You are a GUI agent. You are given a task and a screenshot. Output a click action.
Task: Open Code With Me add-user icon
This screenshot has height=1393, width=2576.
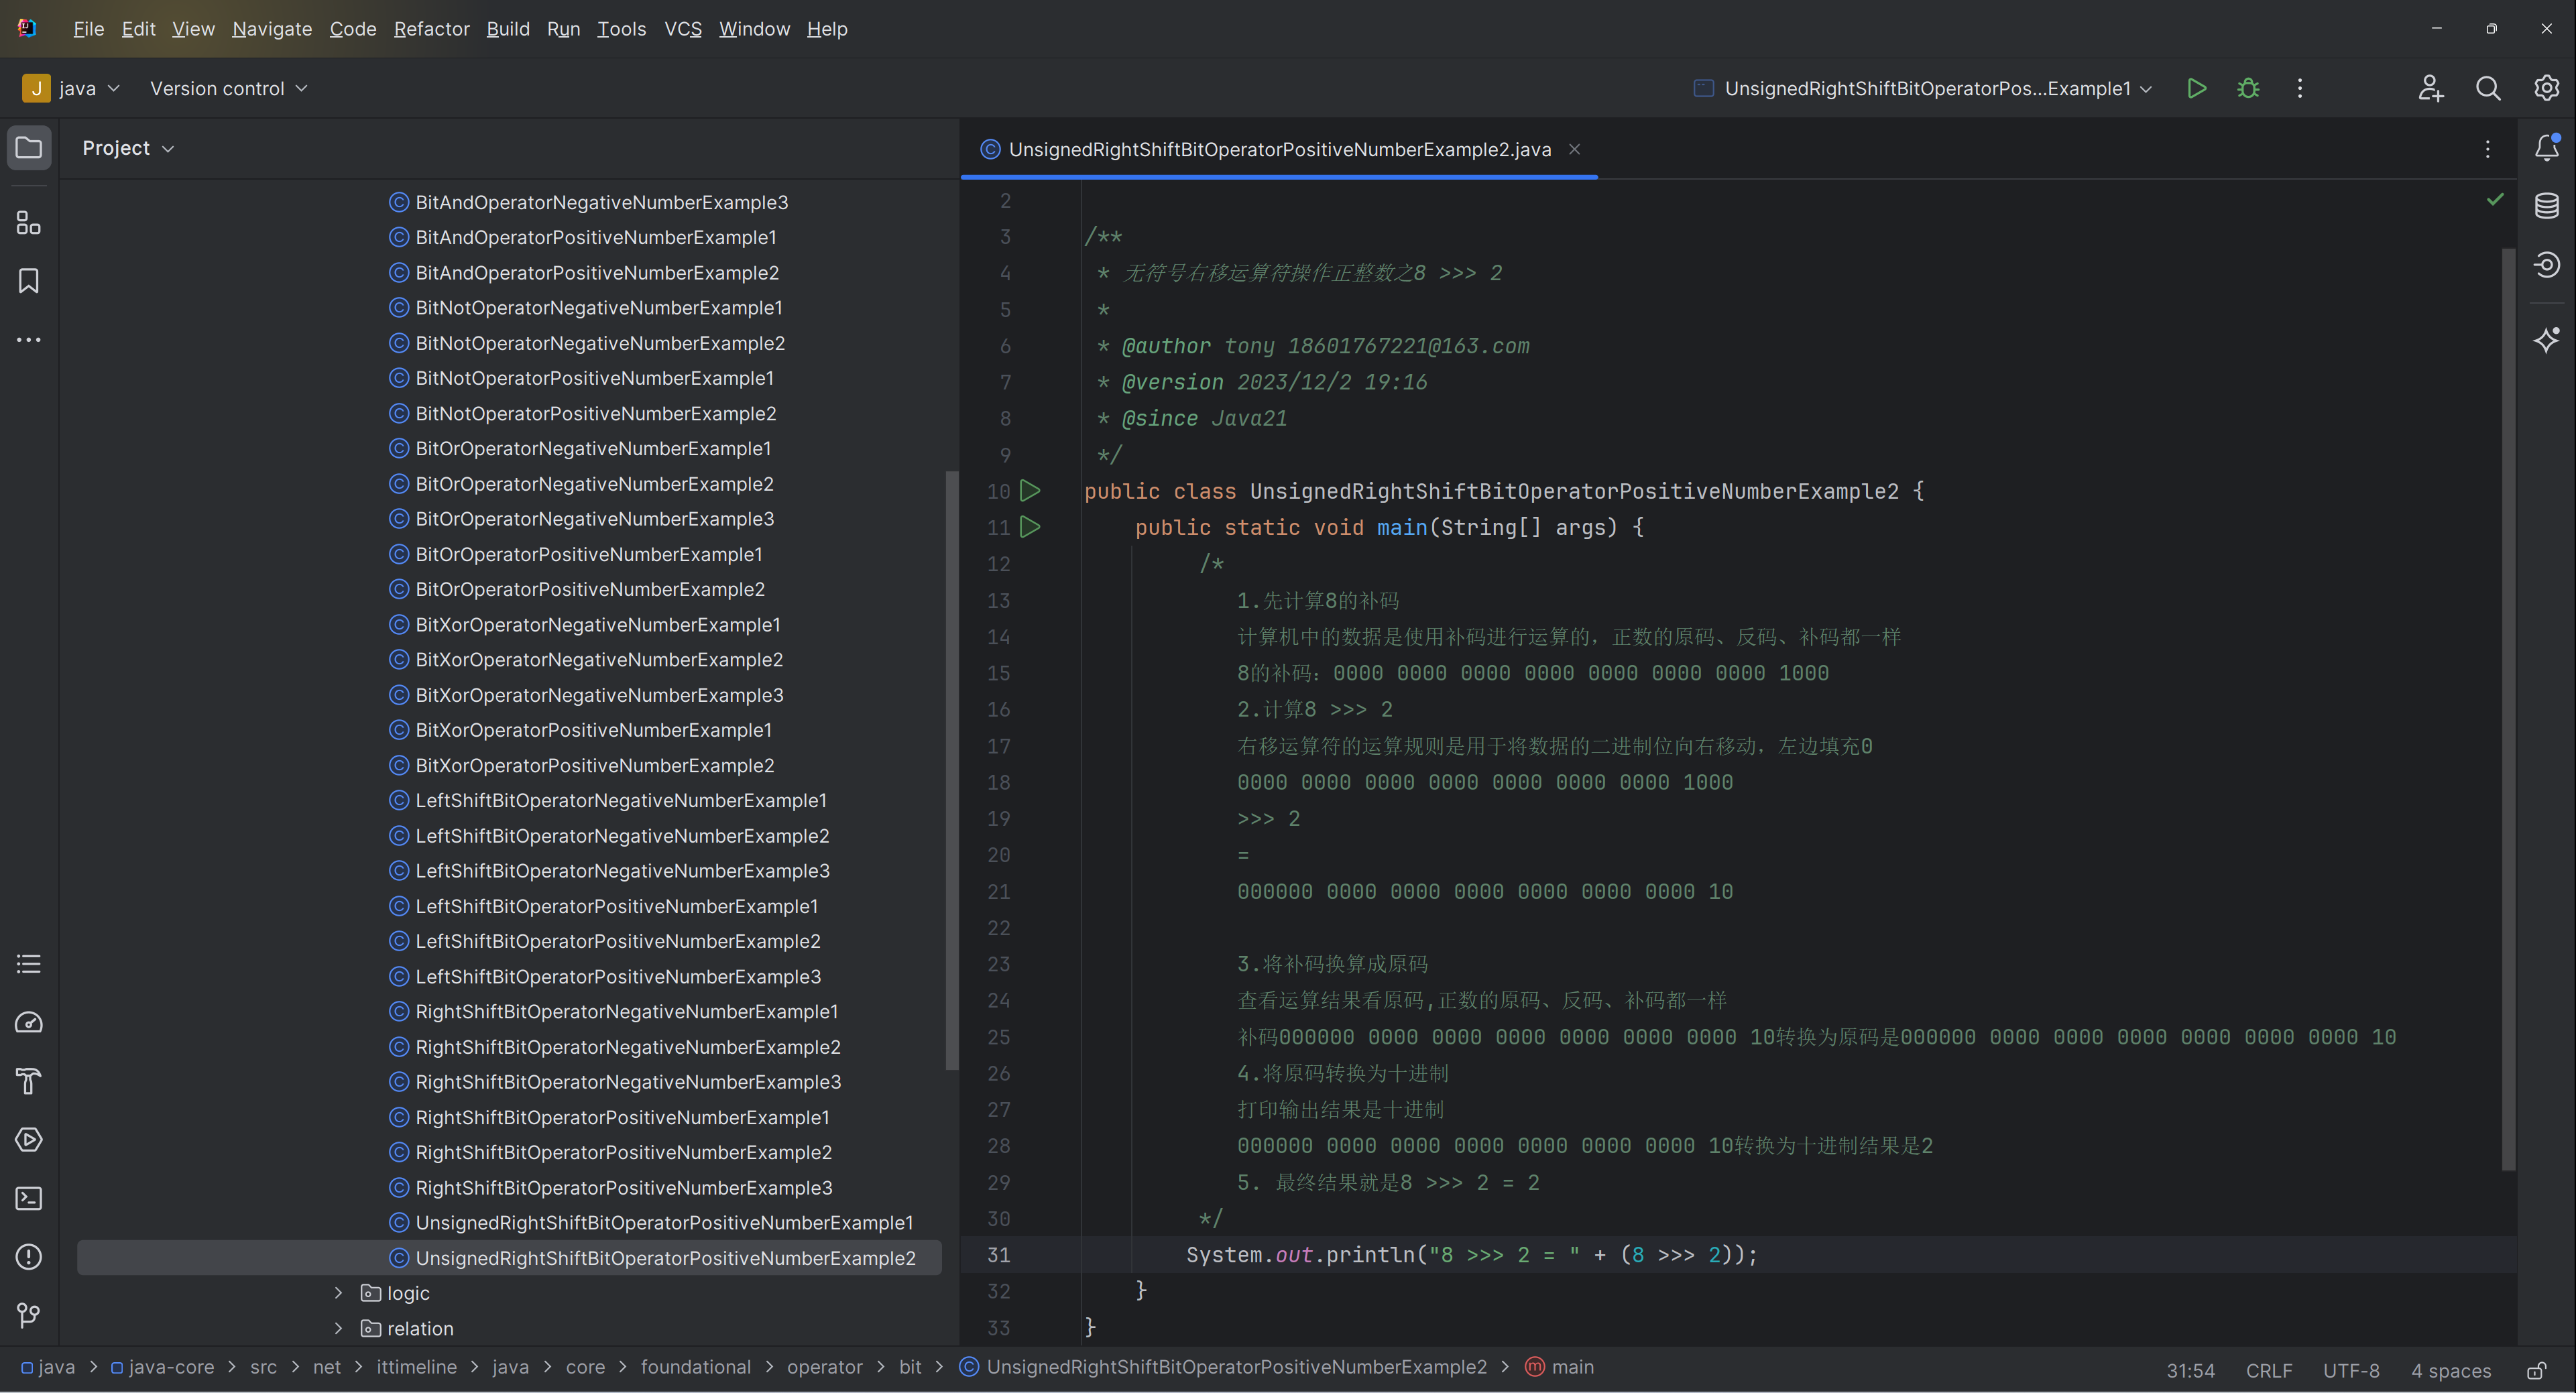point(2431,88)
